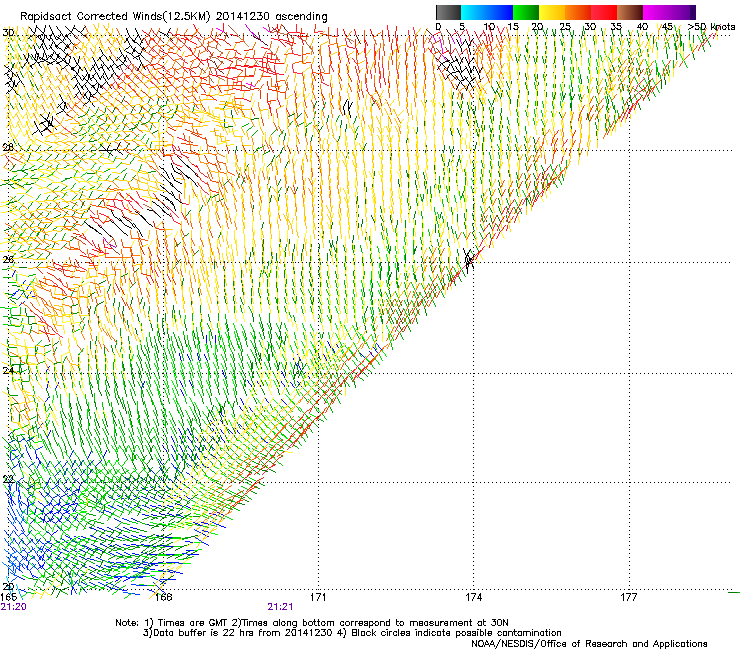Click the '20141230' date in the title
Screen dimensions: 740x650
(243, 16)
